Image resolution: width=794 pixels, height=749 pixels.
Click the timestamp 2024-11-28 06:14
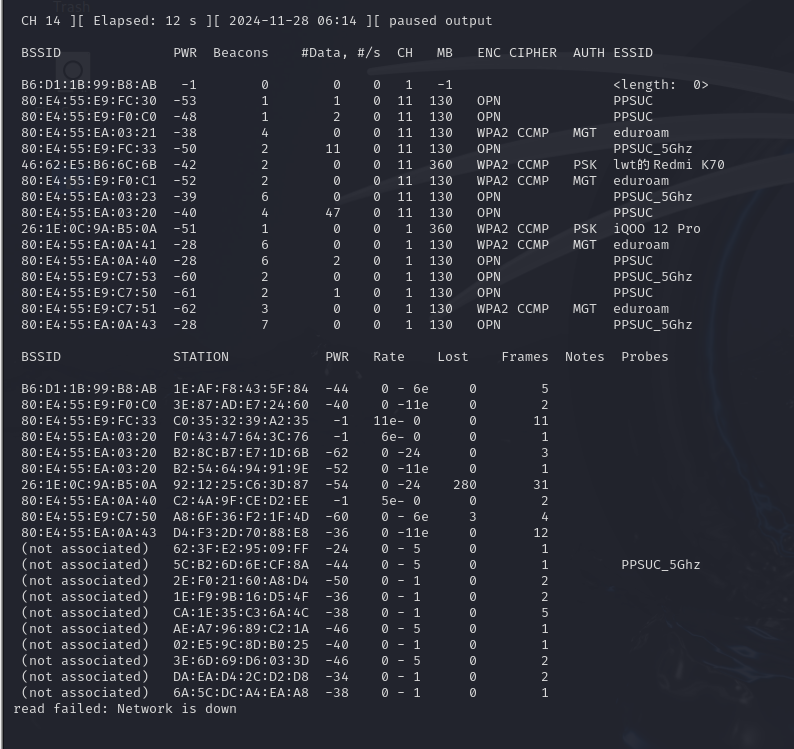click(292, 21)
